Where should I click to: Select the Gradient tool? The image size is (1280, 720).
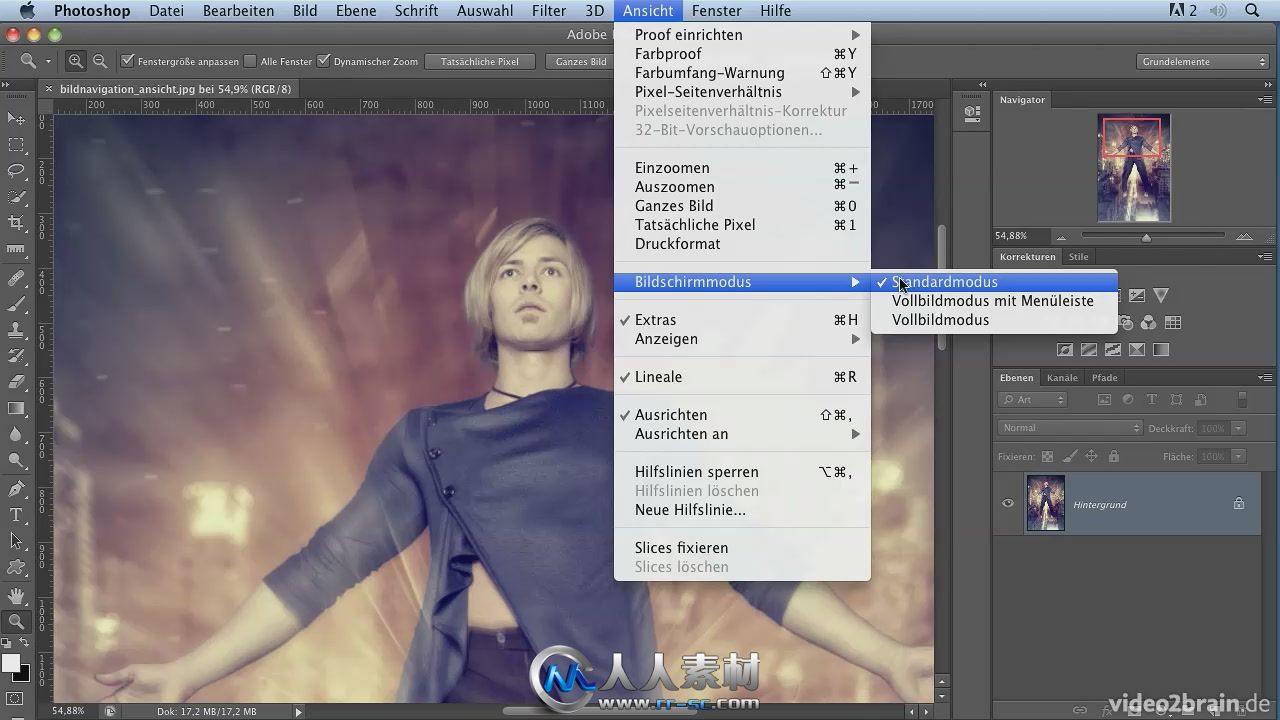(16, 408)
